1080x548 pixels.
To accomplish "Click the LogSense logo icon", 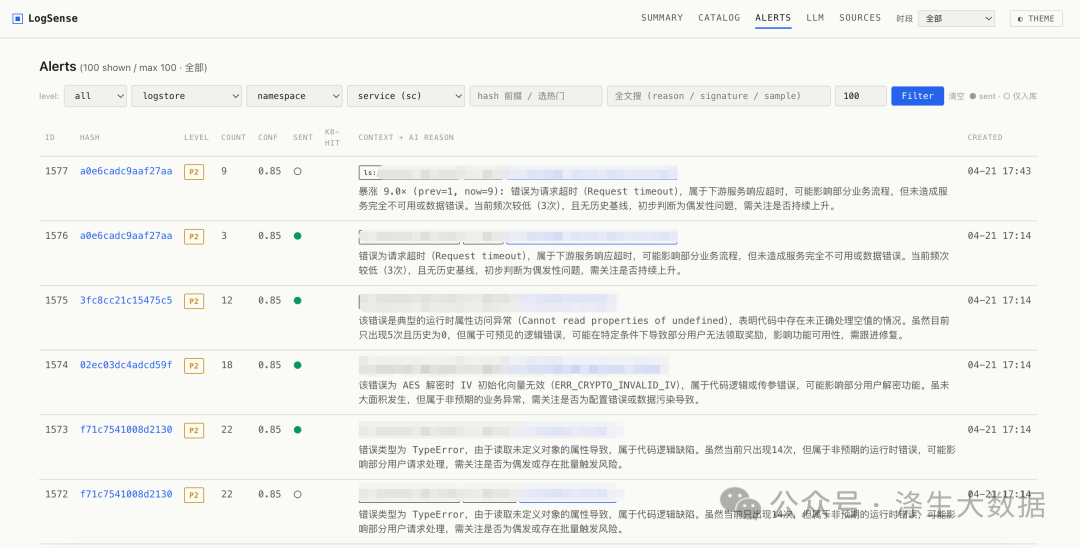I will (18, 19).
